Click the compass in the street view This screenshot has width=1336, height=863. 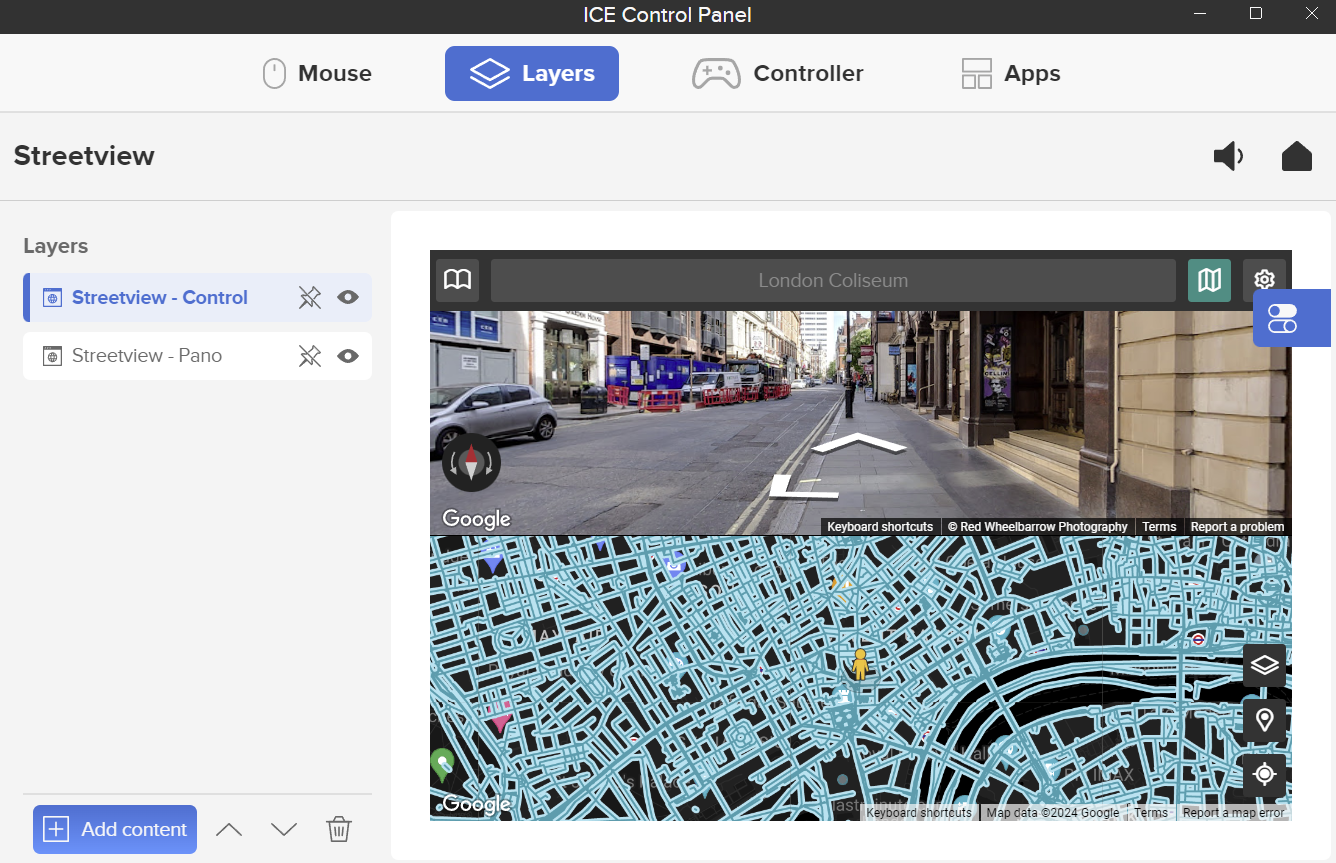point(471,462)
